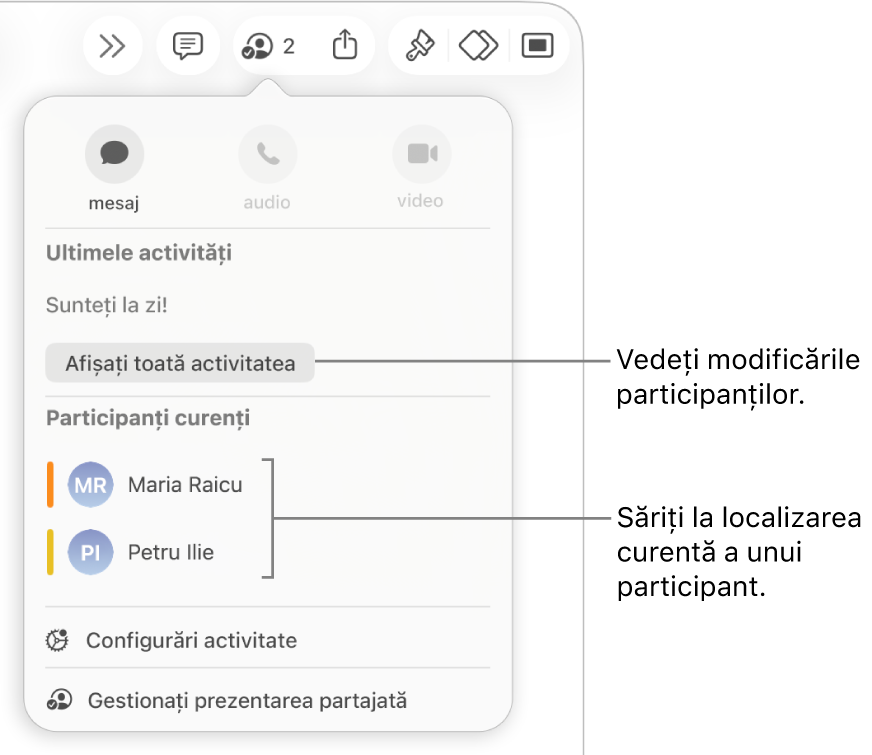Open the Share icon in toolbar
The height and width of the screenshot is (755, 872).
click(345, 44)
